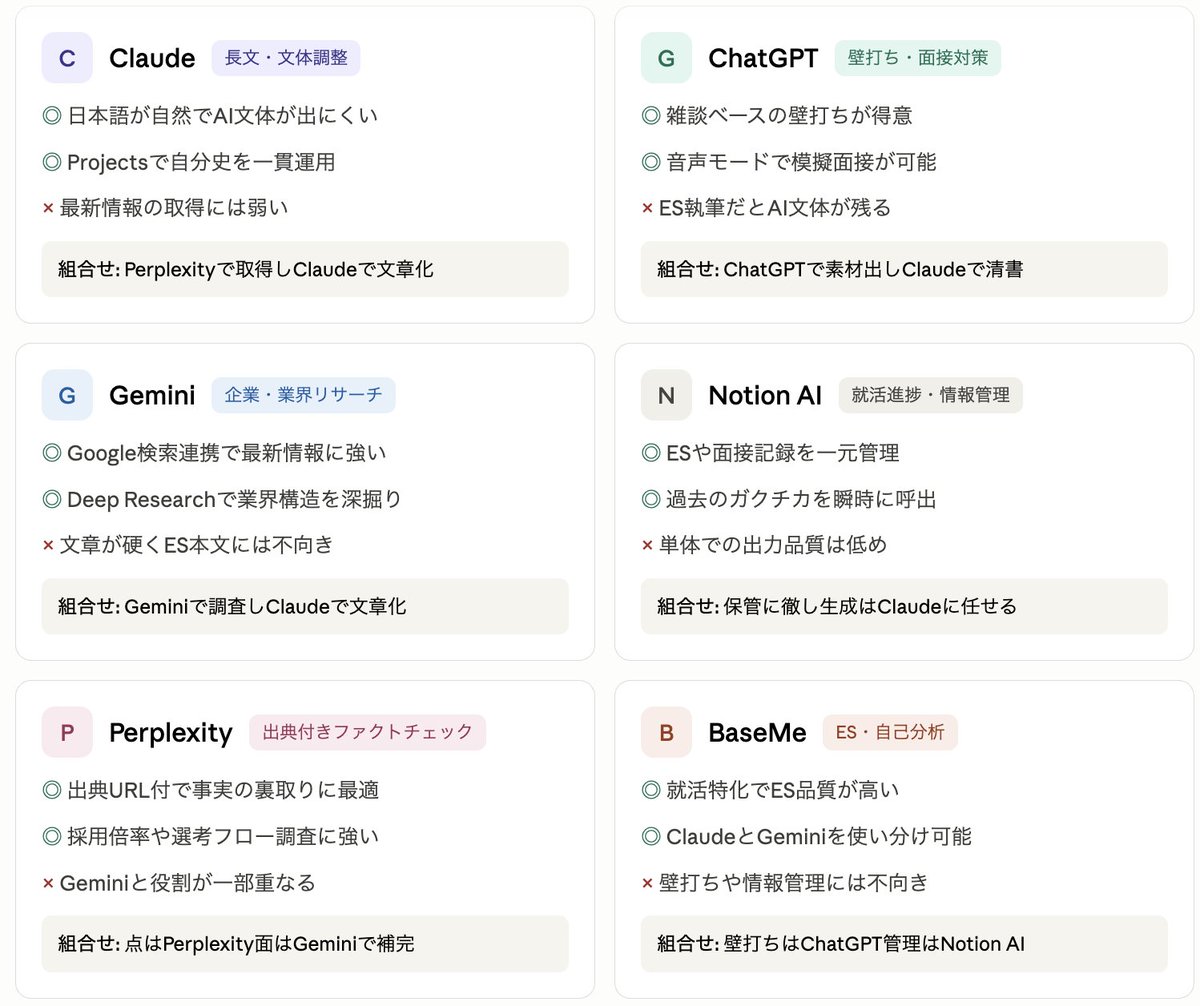This screenshot has height=1006, width=1200.
Task: Click the line ESや面接記録を一元管理
Action: pyautogui.click(x=770, y=453)
